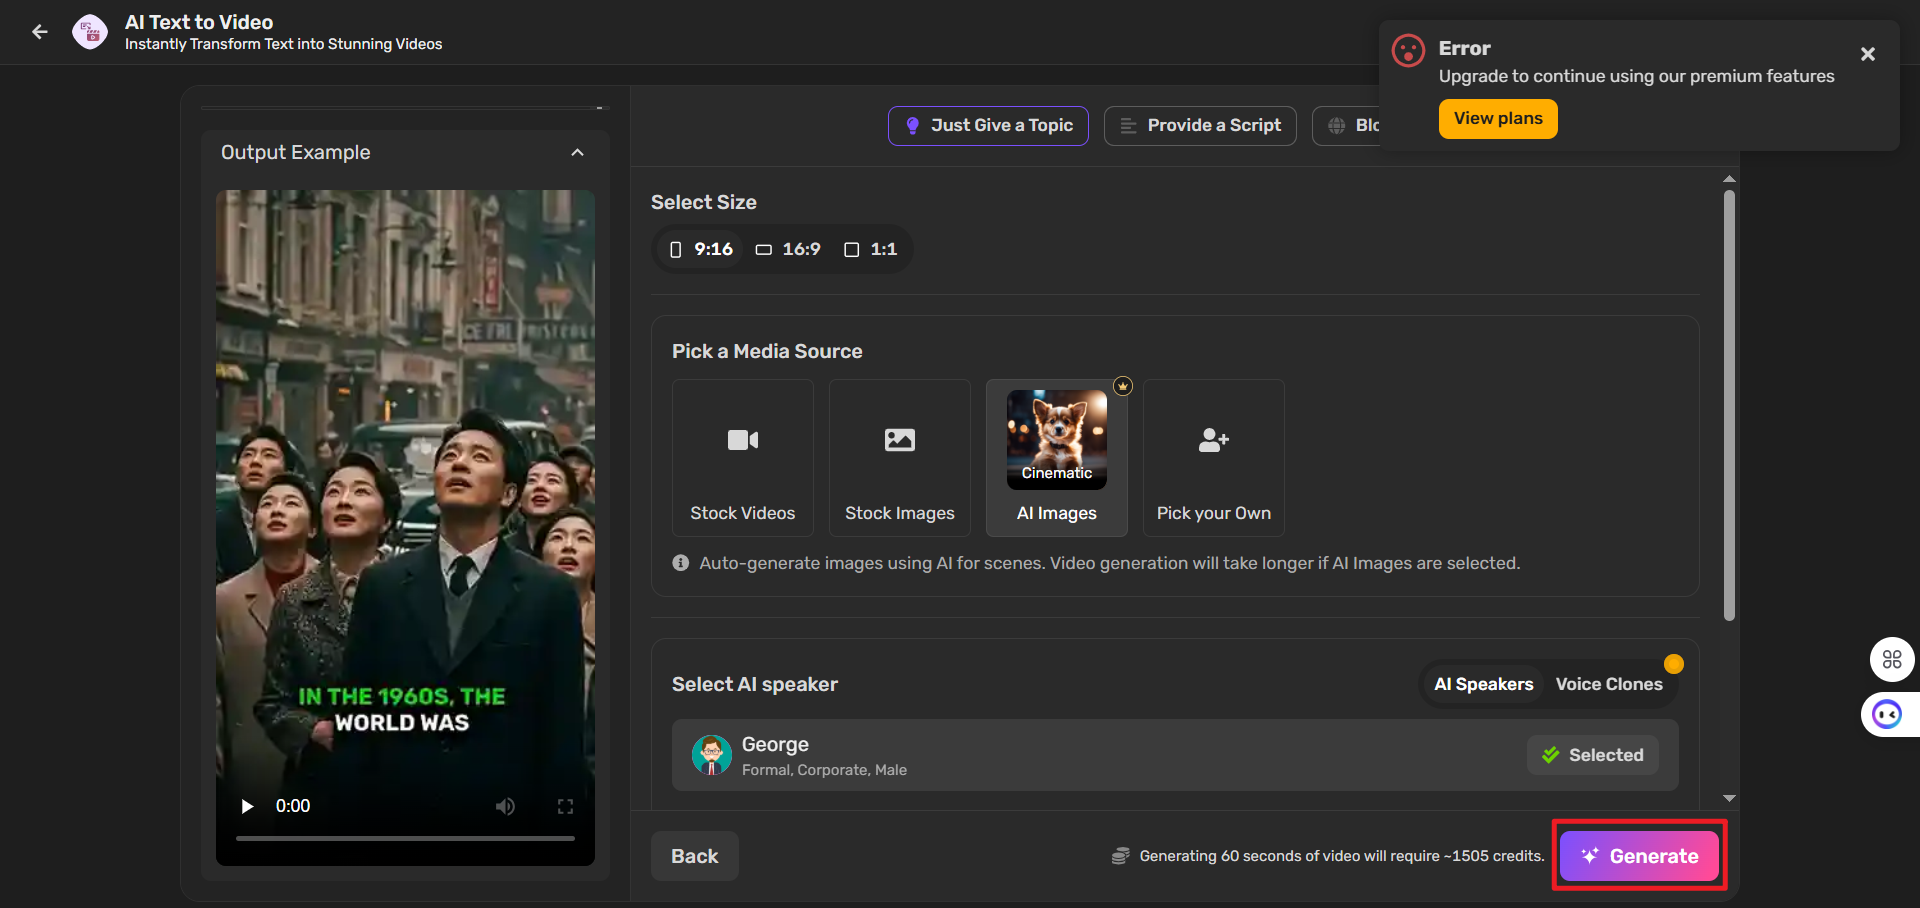Select the 9:16 video size
1920x908 pixels.
tap(702, 249)
